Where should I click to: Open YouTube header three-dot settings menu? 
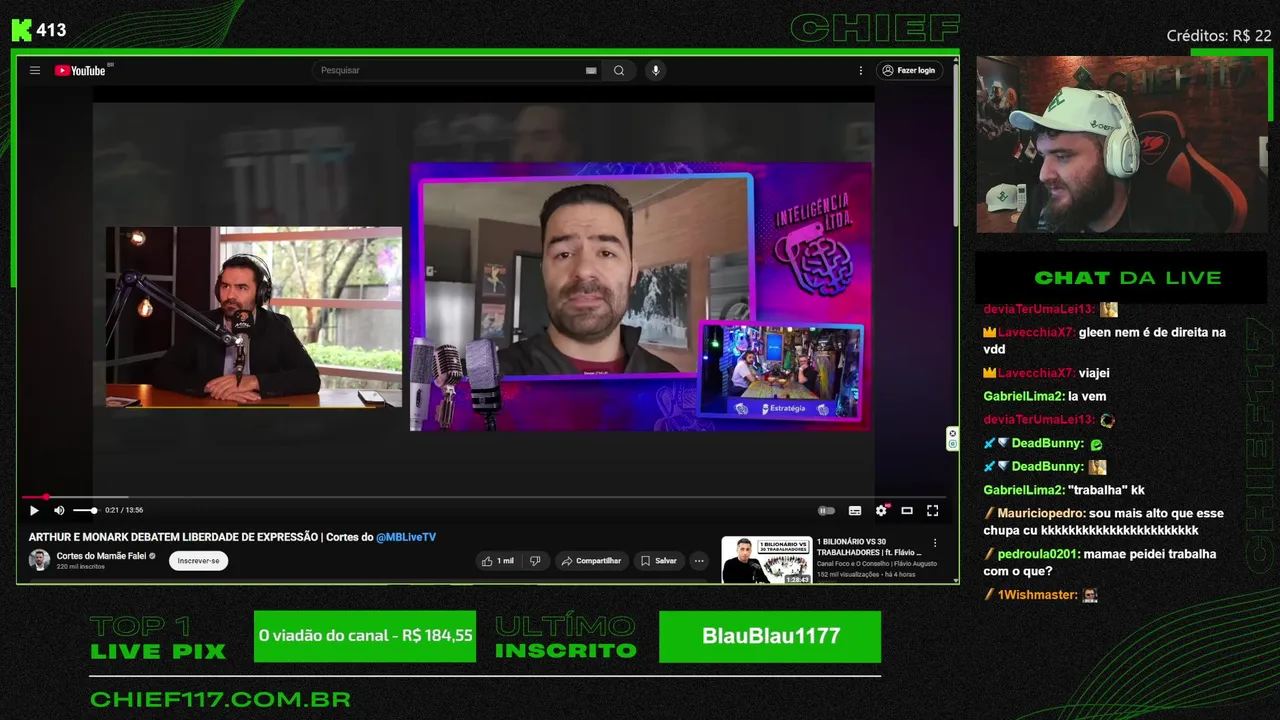pos(860,70)
